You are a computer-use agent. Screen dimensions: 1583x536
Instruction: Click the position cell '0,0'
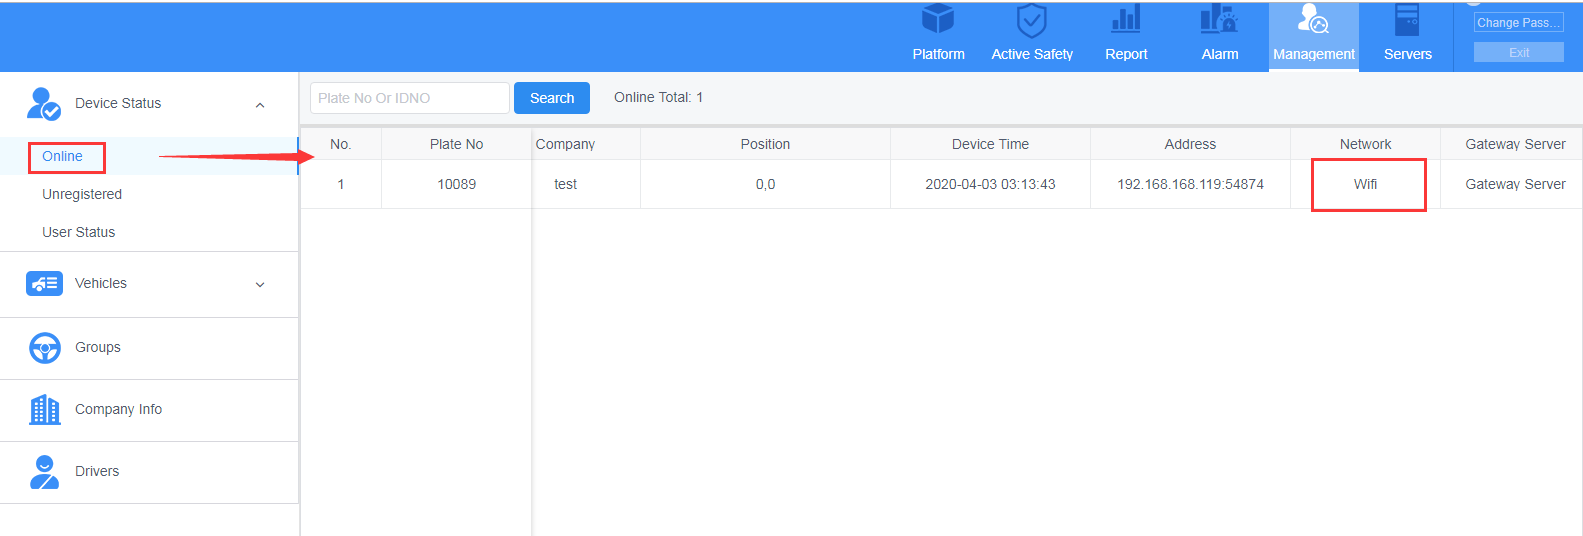pyautogui.click(x=765, y=184)
